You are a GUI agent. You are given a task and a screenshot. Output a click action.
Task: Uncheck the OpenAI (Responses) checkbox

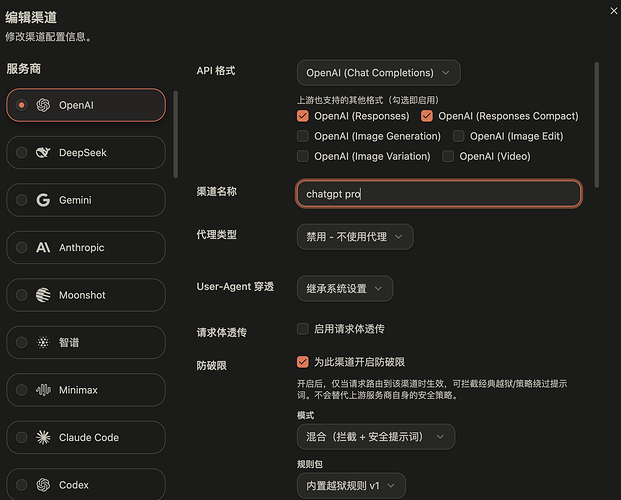tap(303, 116)
